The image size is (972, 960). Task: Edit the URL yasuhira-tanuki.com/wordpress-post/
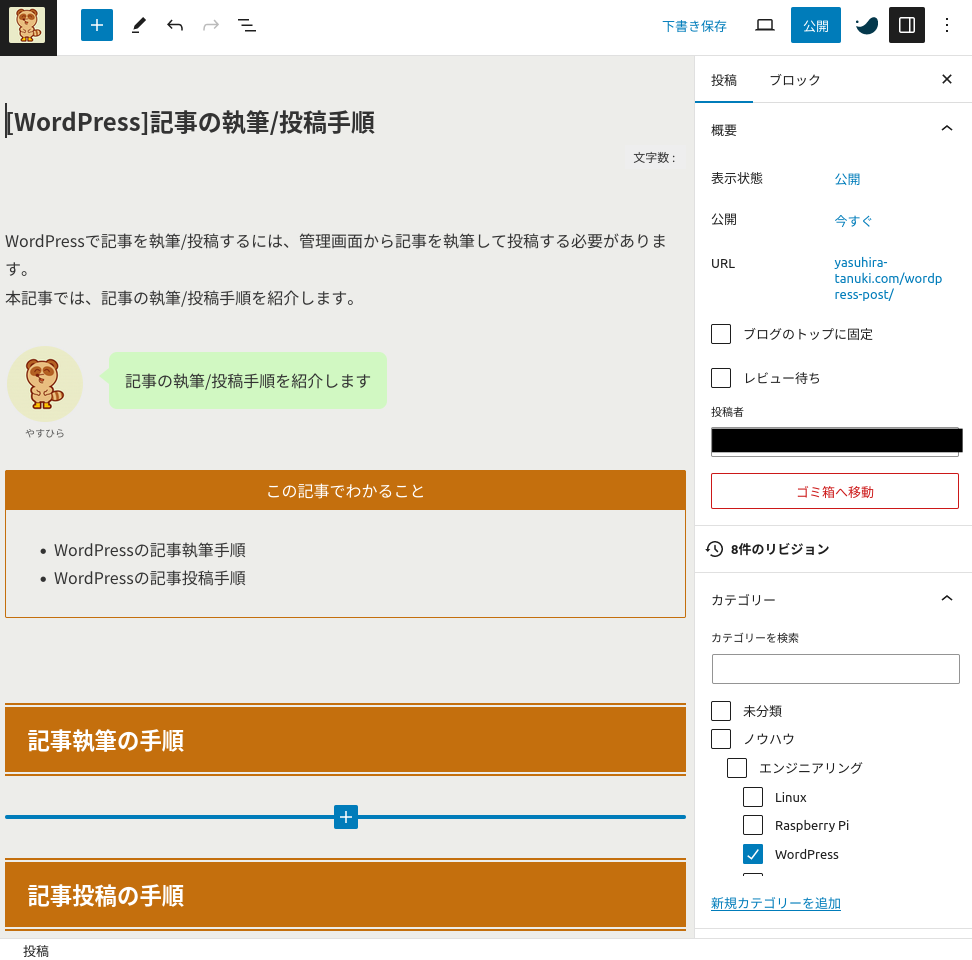(888, 278)
